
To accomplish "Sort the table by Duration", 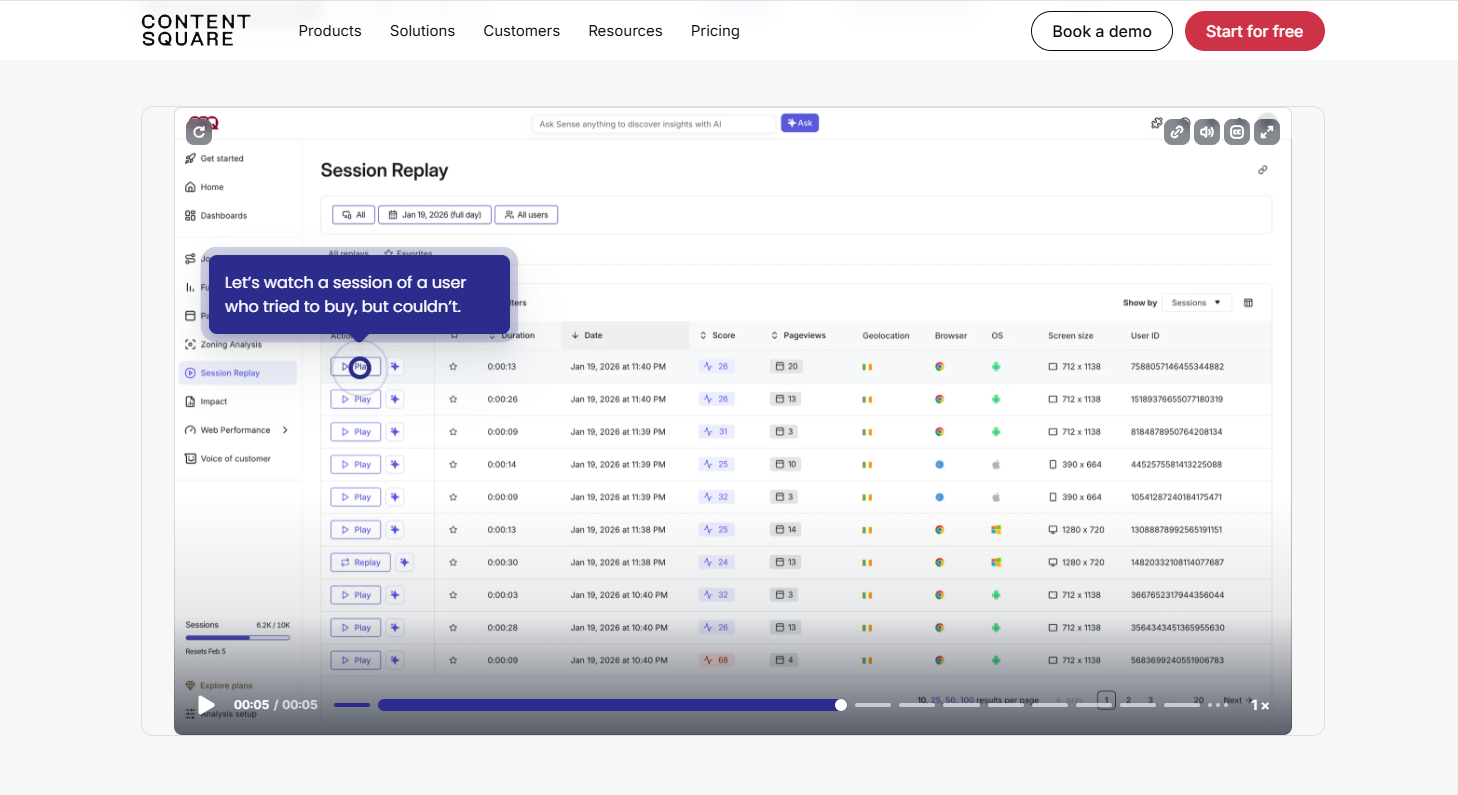I will [511, 335].
